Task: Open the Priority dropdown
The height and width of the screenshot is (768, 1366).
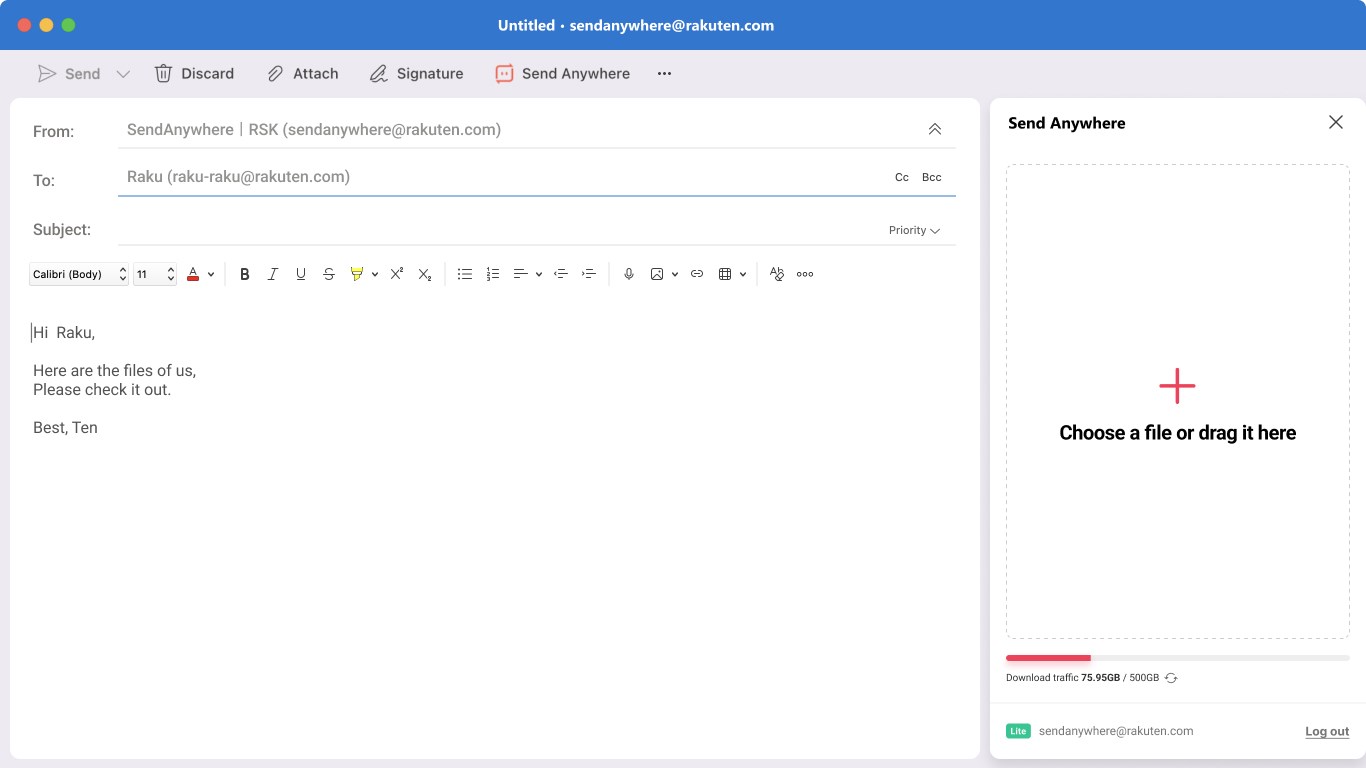Action: pos(914,230)
